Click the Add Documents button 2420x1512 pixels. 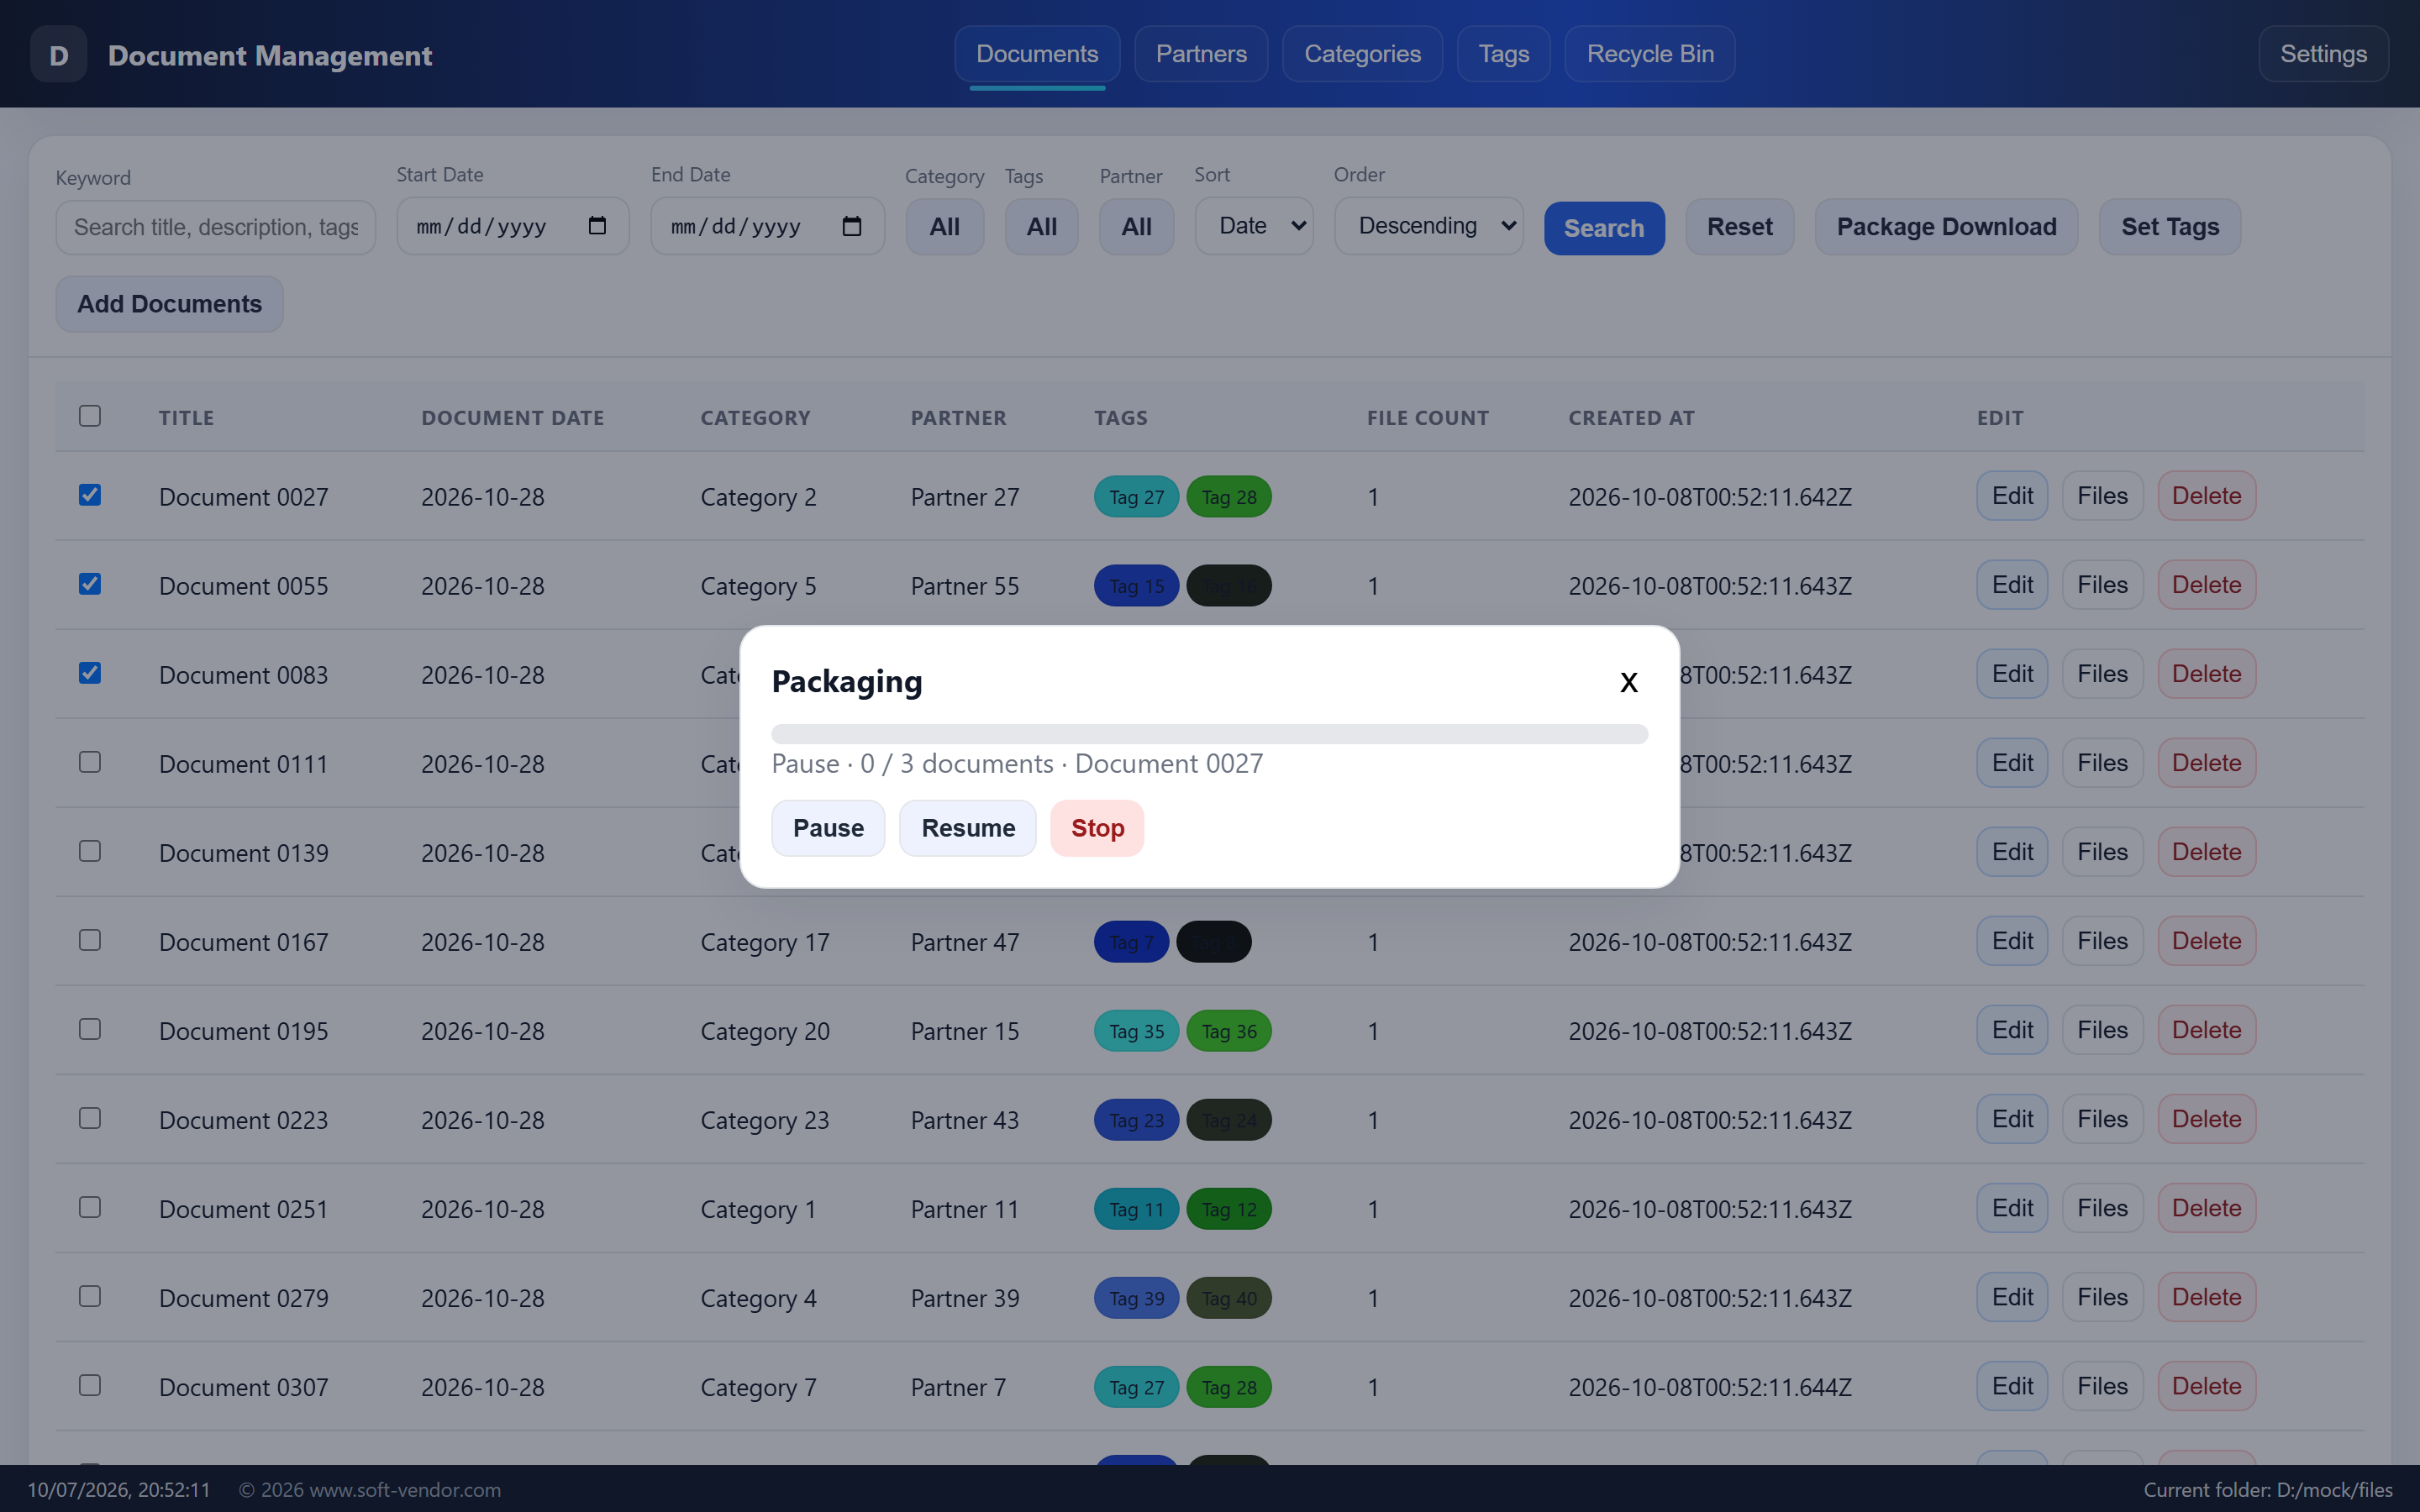(x=169, y=304)
